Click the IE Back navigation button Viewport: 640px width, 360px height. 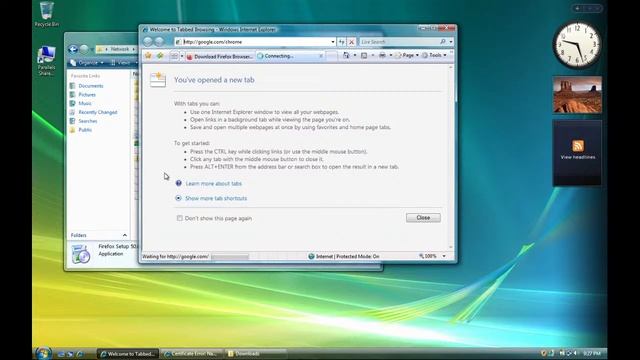click(x=148, y=41)
